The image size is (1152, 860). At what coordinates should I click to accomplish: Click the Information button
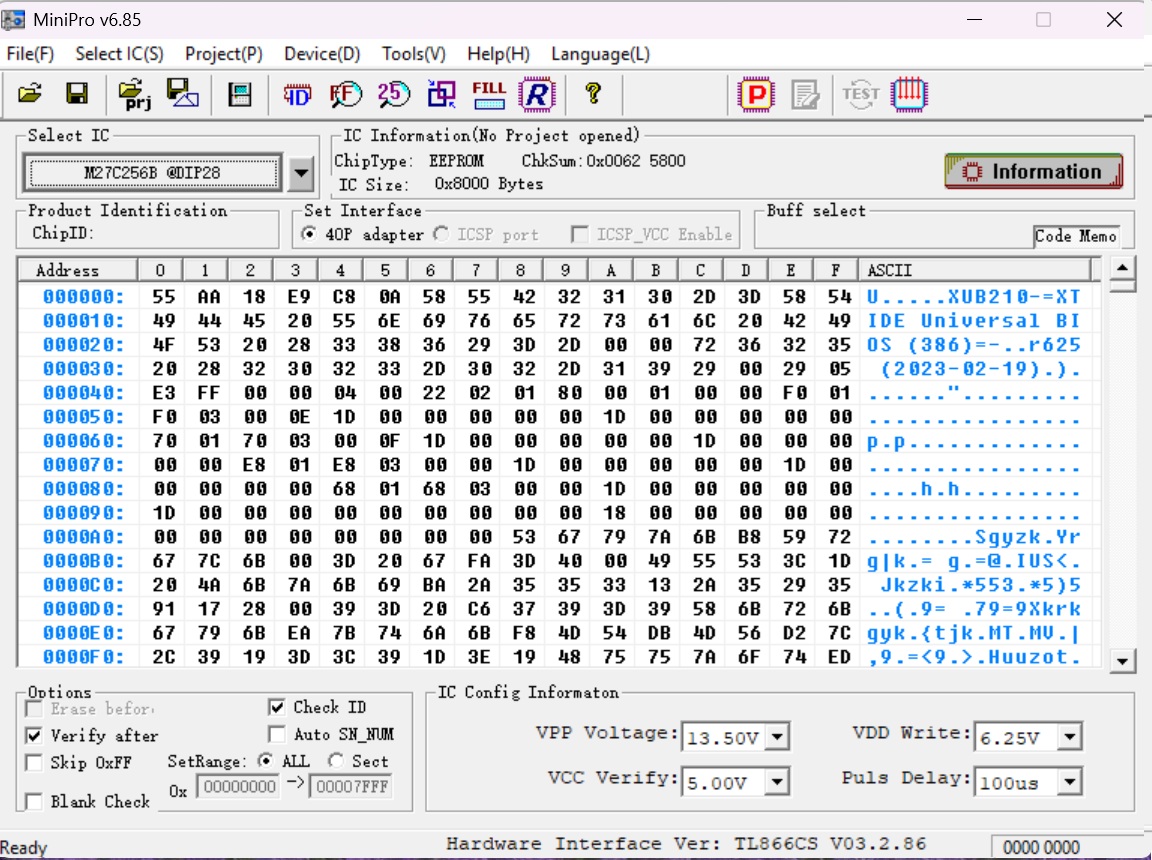pyautogui.click(x=1033, y=172)
